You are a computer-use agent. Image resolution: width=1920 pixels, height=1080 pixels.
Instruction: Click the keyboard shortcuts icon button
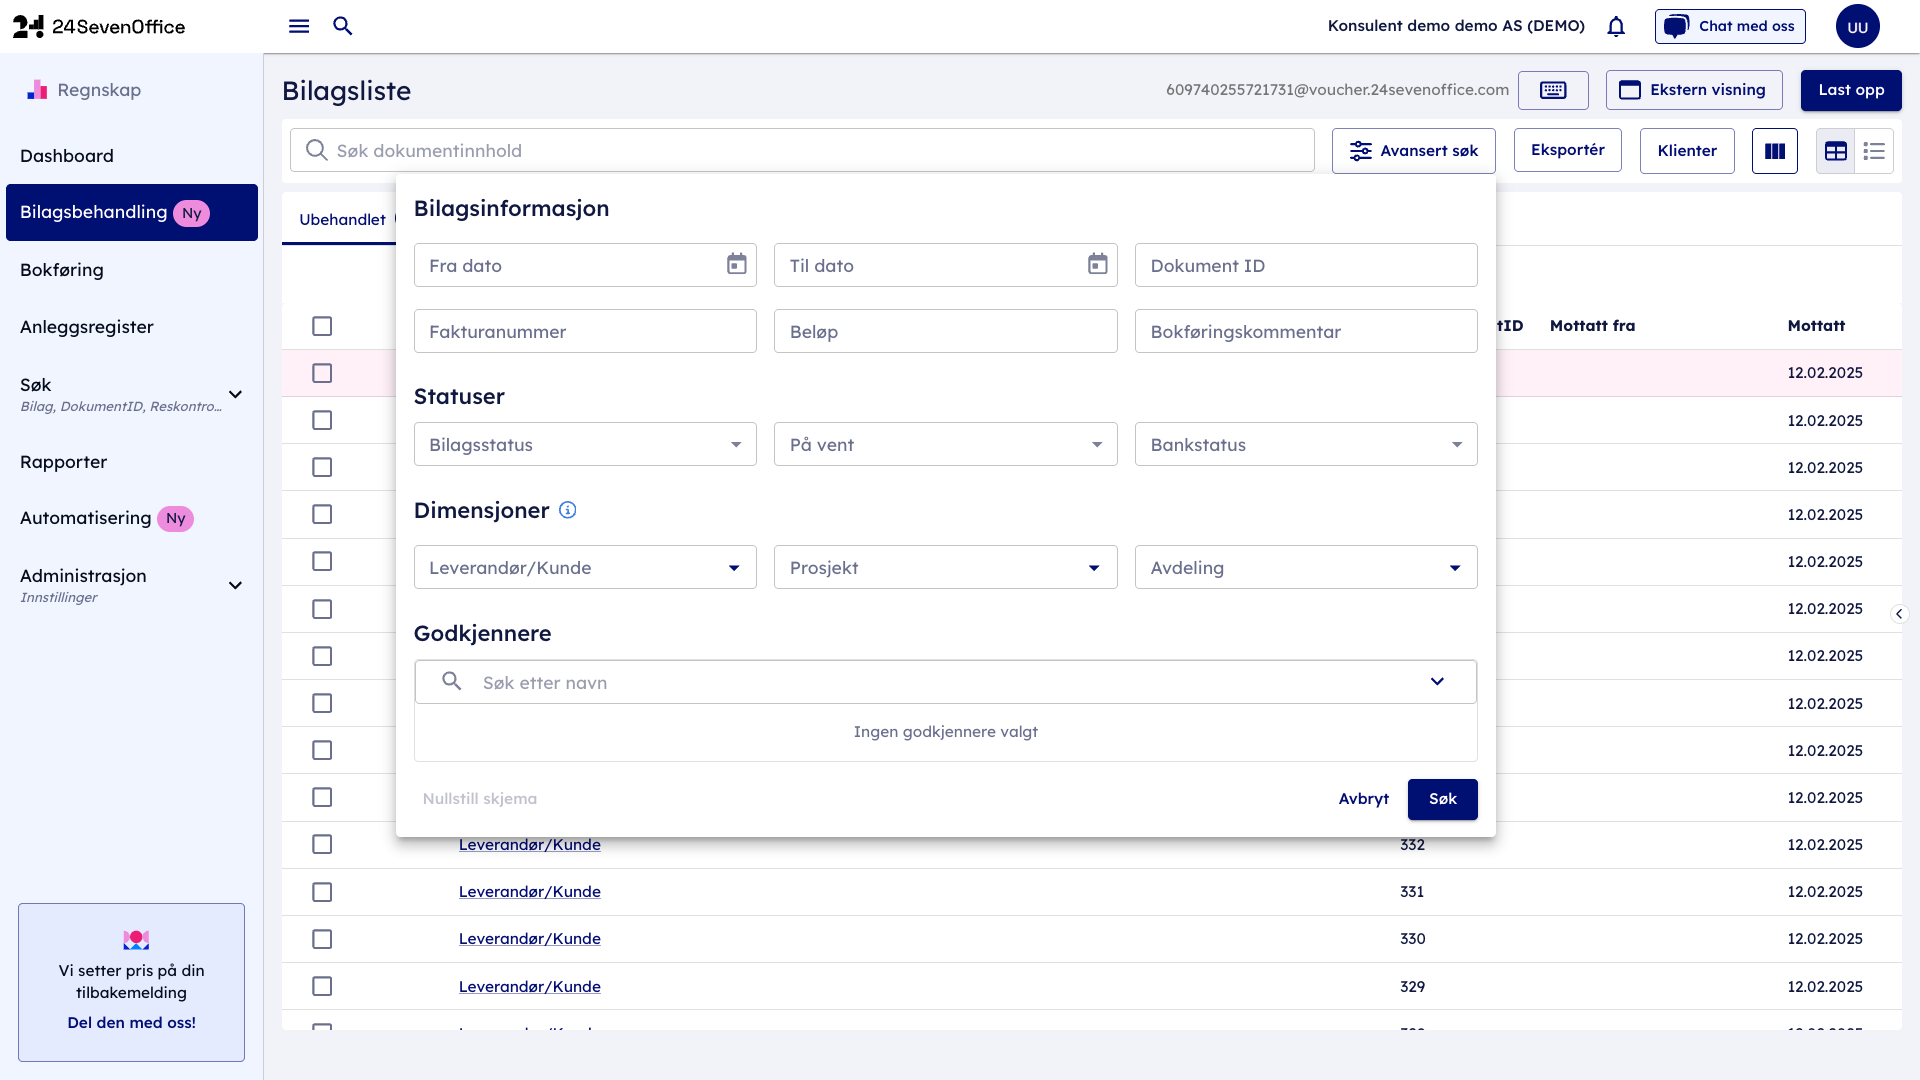1553,90
